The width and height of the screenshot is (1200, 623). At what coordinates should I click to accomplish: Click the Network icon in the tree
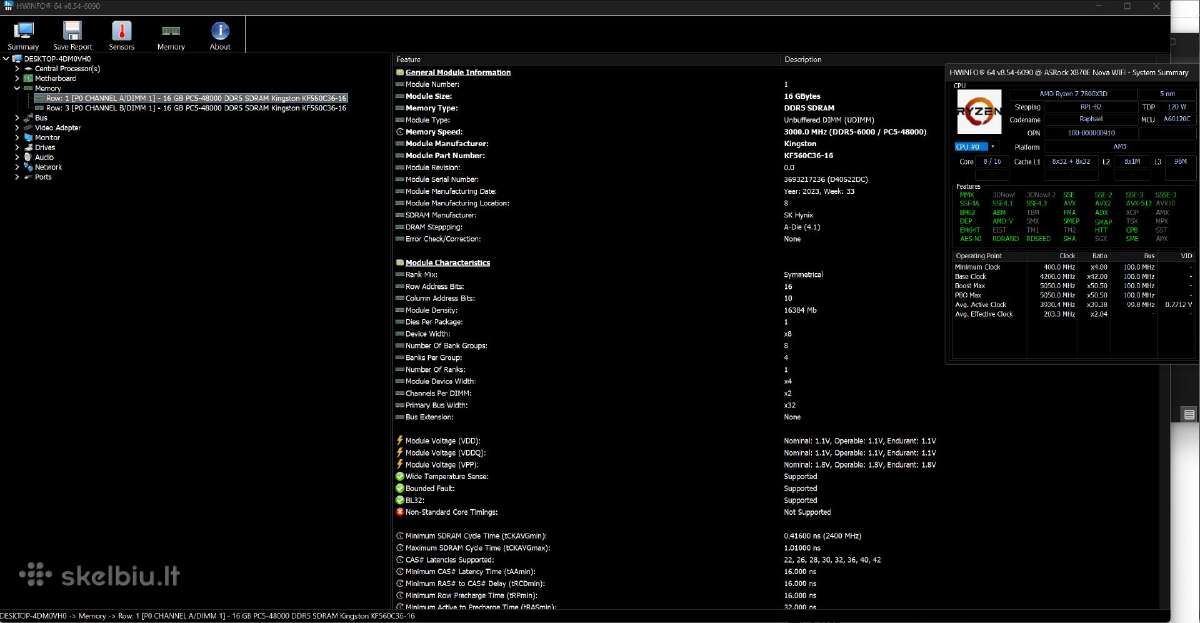(28, 167)
